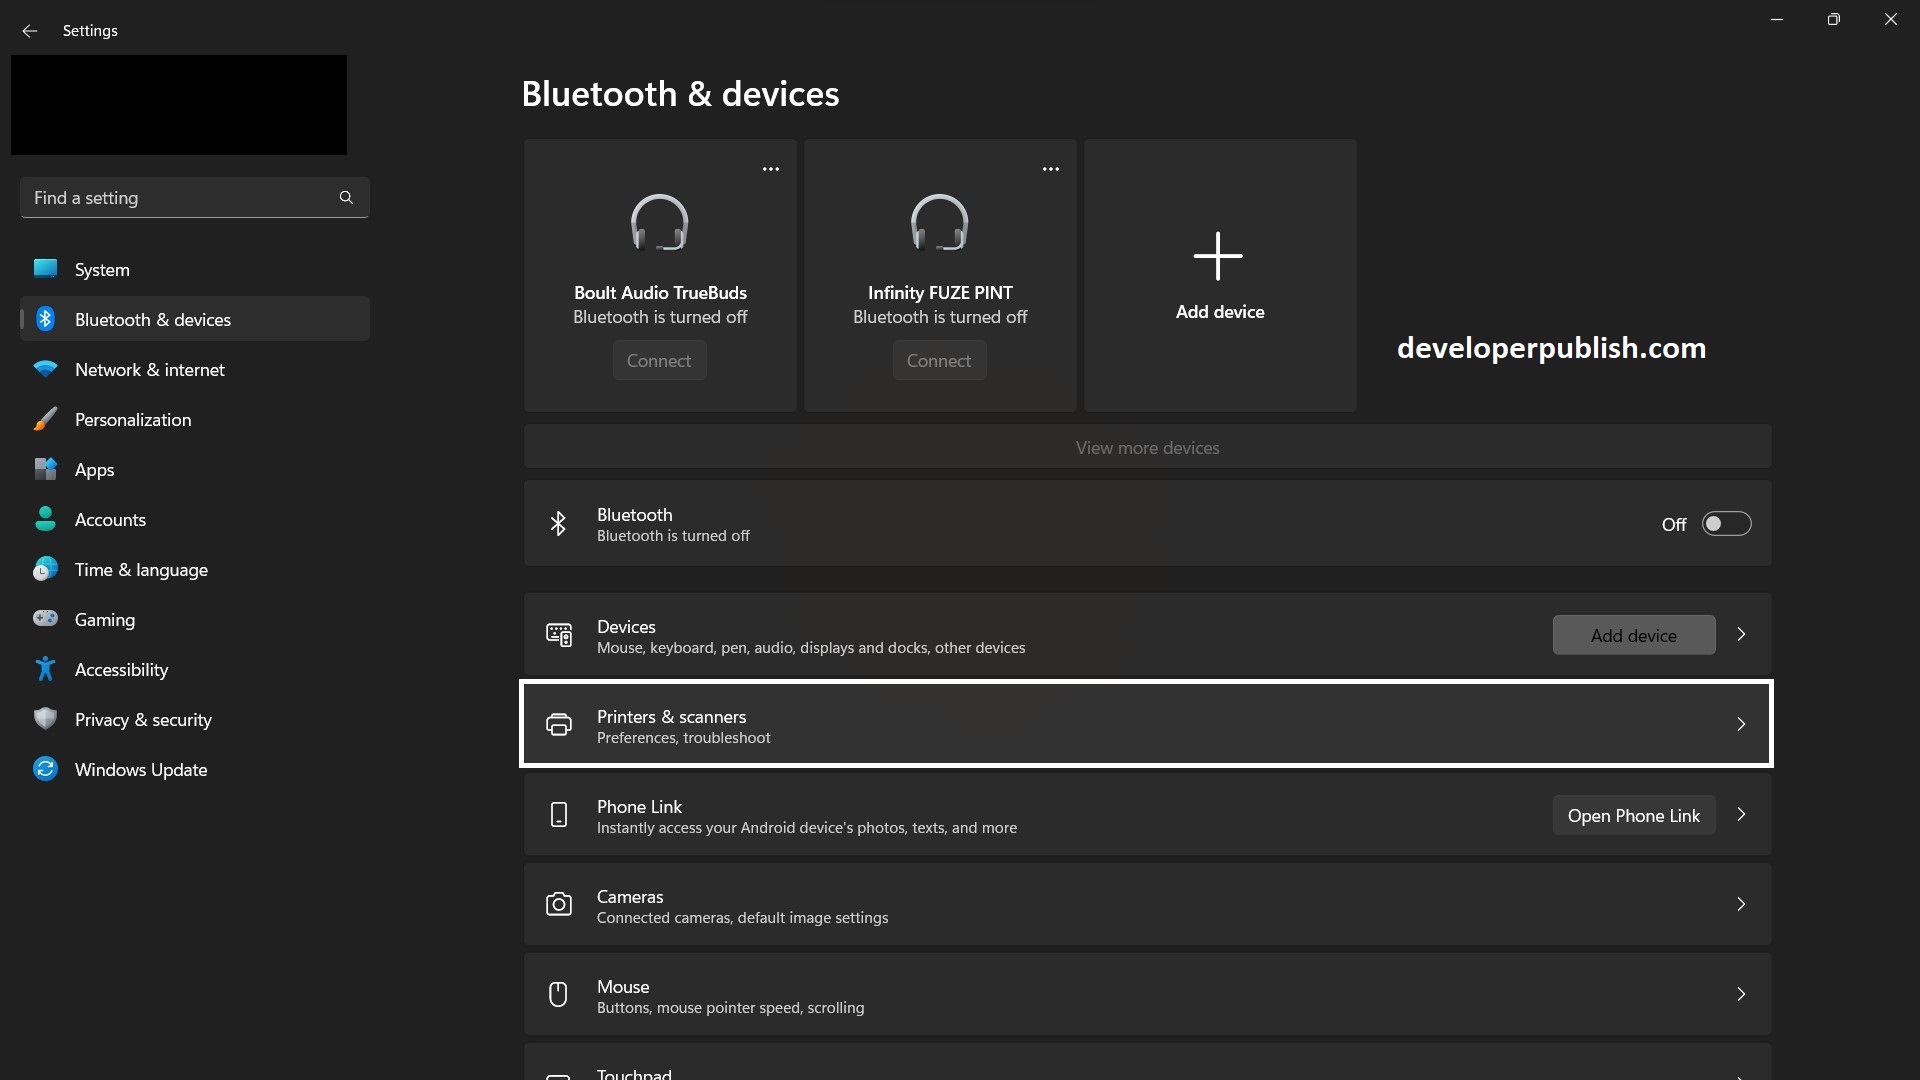
Task: Open Accessibility settings icon
Action: 45,669
